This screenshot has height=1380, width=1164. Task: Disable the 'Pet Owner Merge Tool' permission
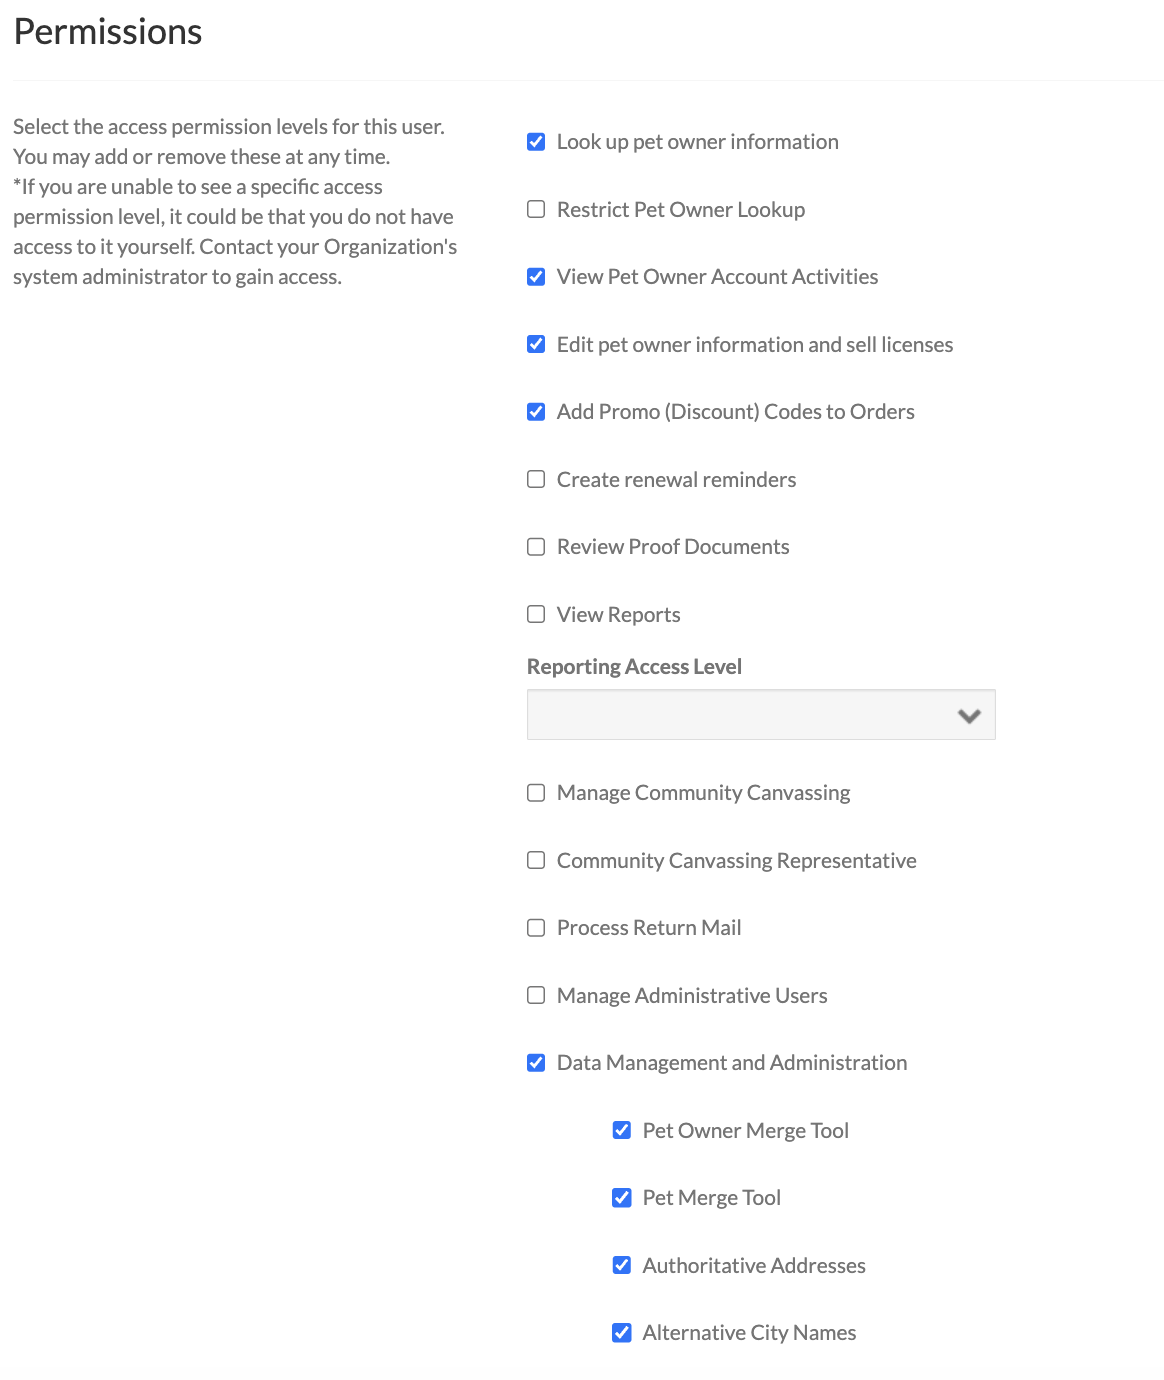(621, 1130)
